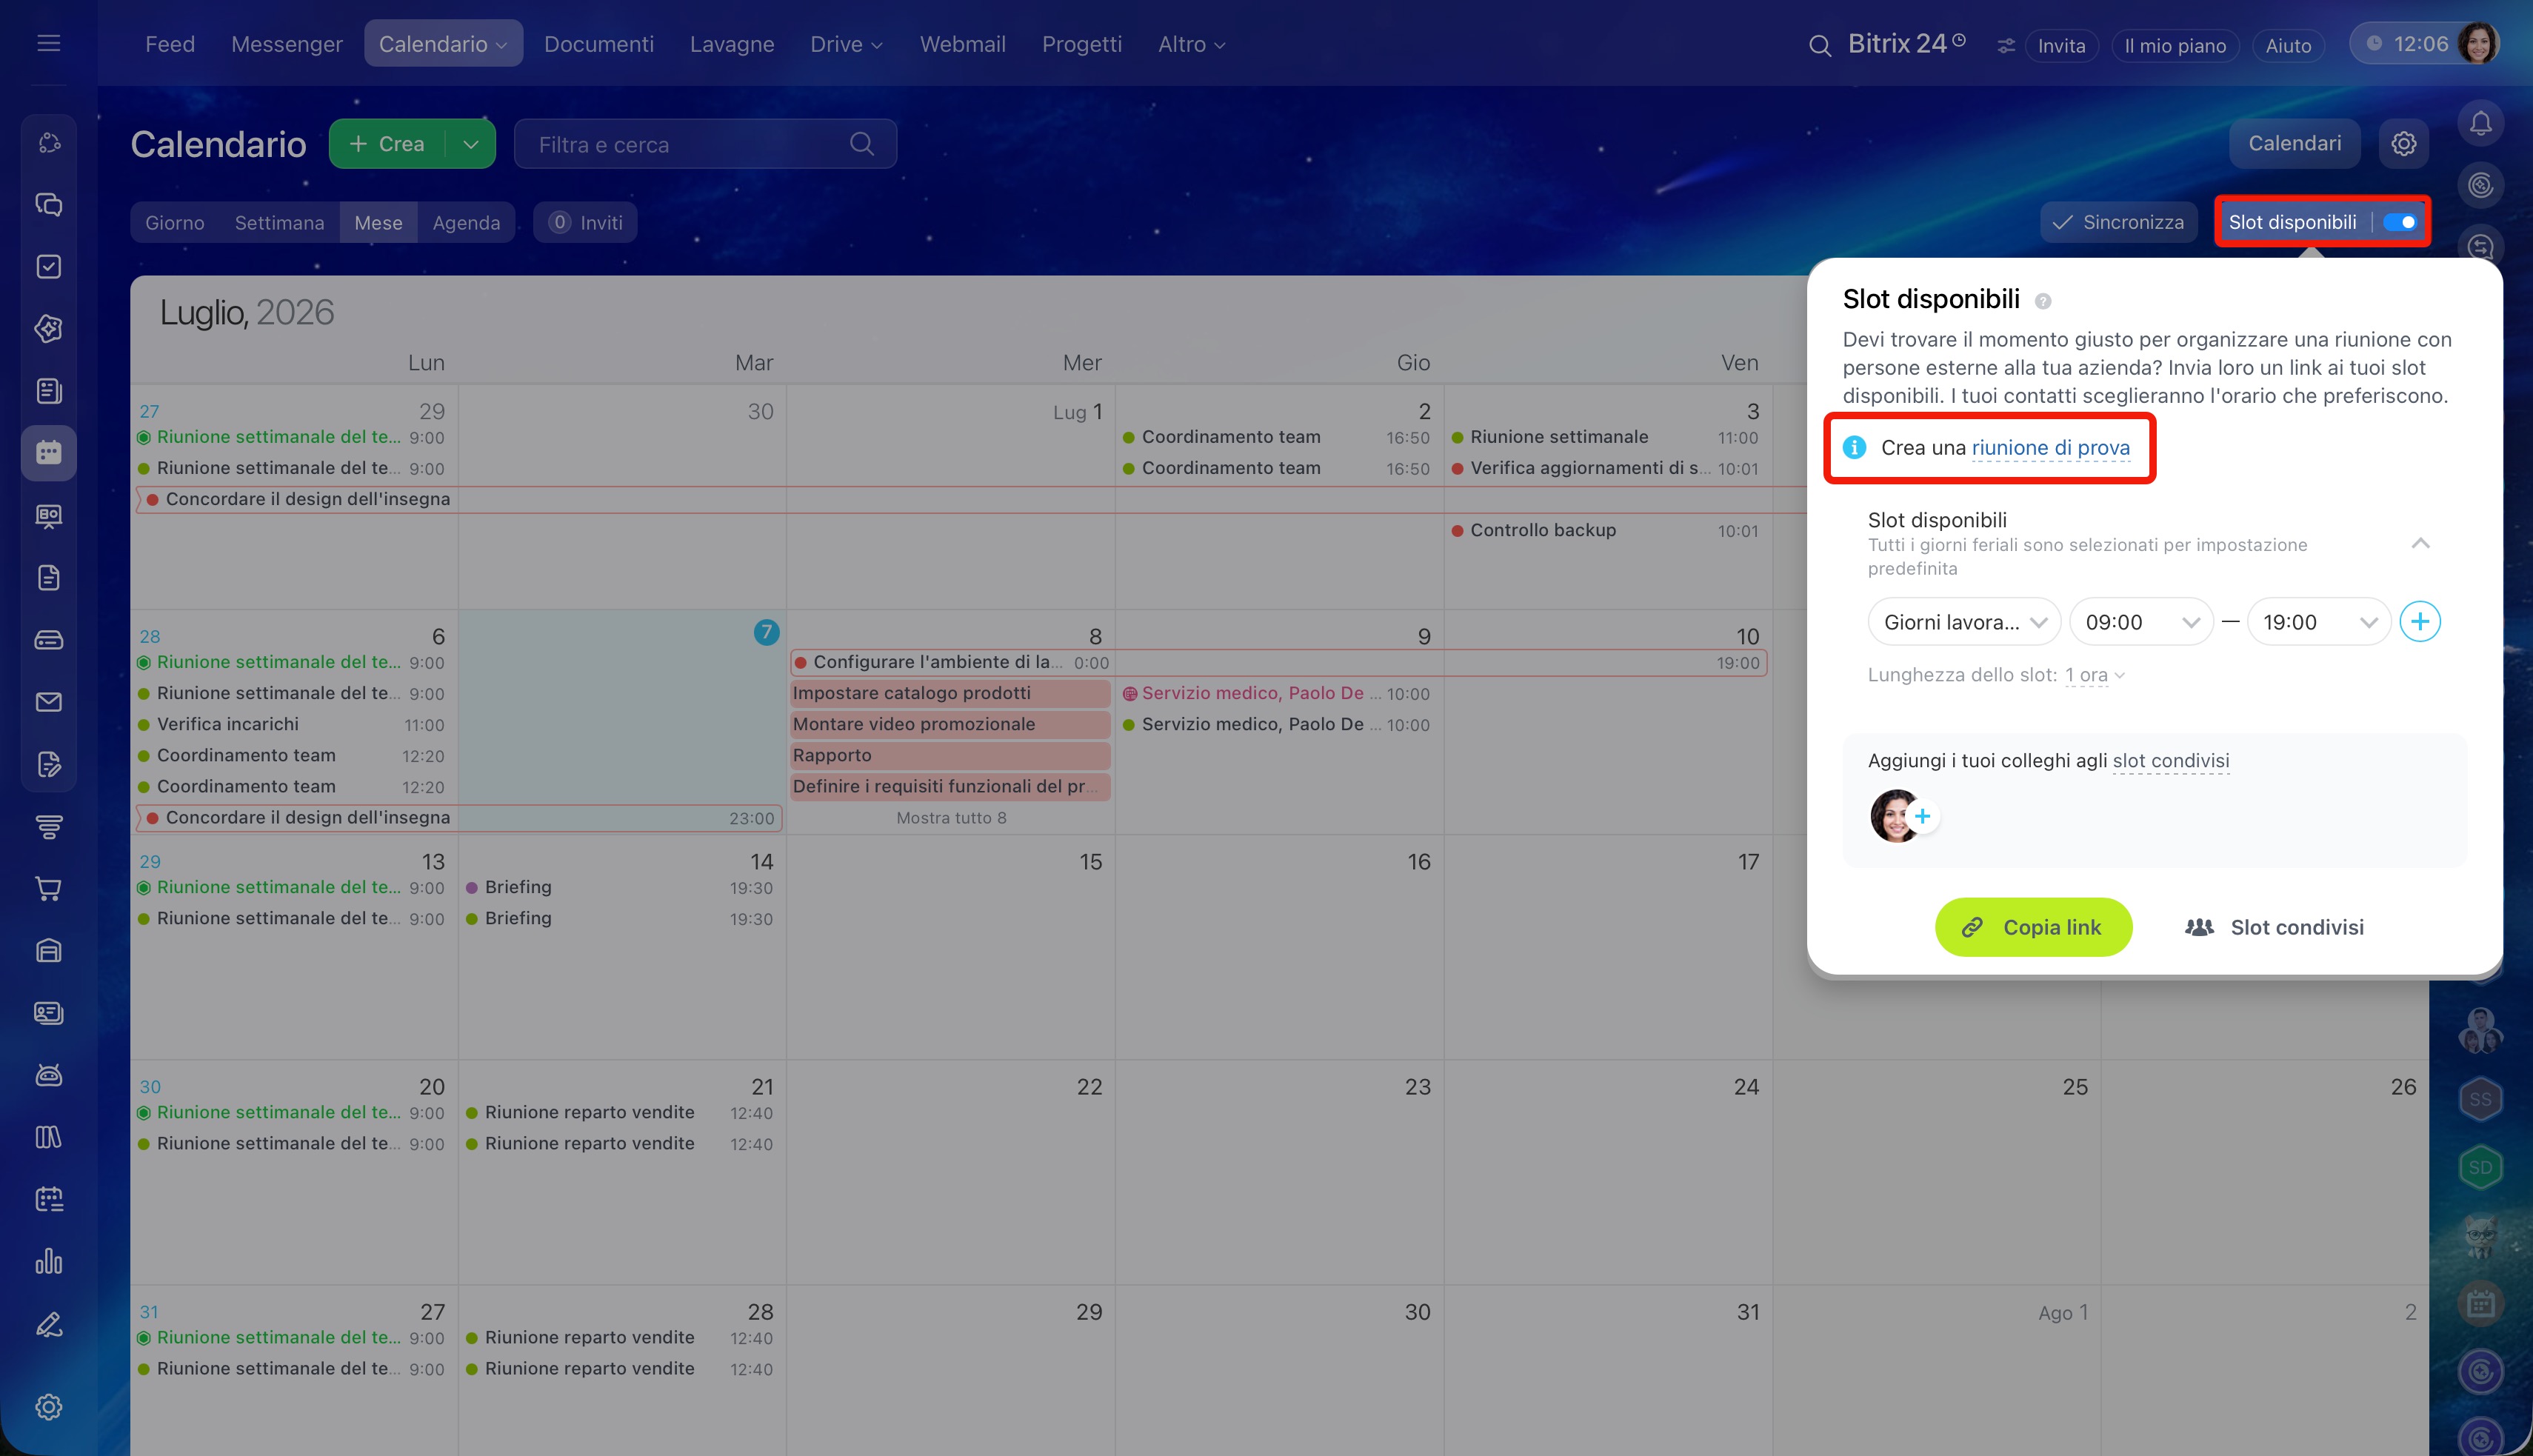Screen dimensions: 2533x1456
Task: Open the Calendari button
Action: (2294, 144)
